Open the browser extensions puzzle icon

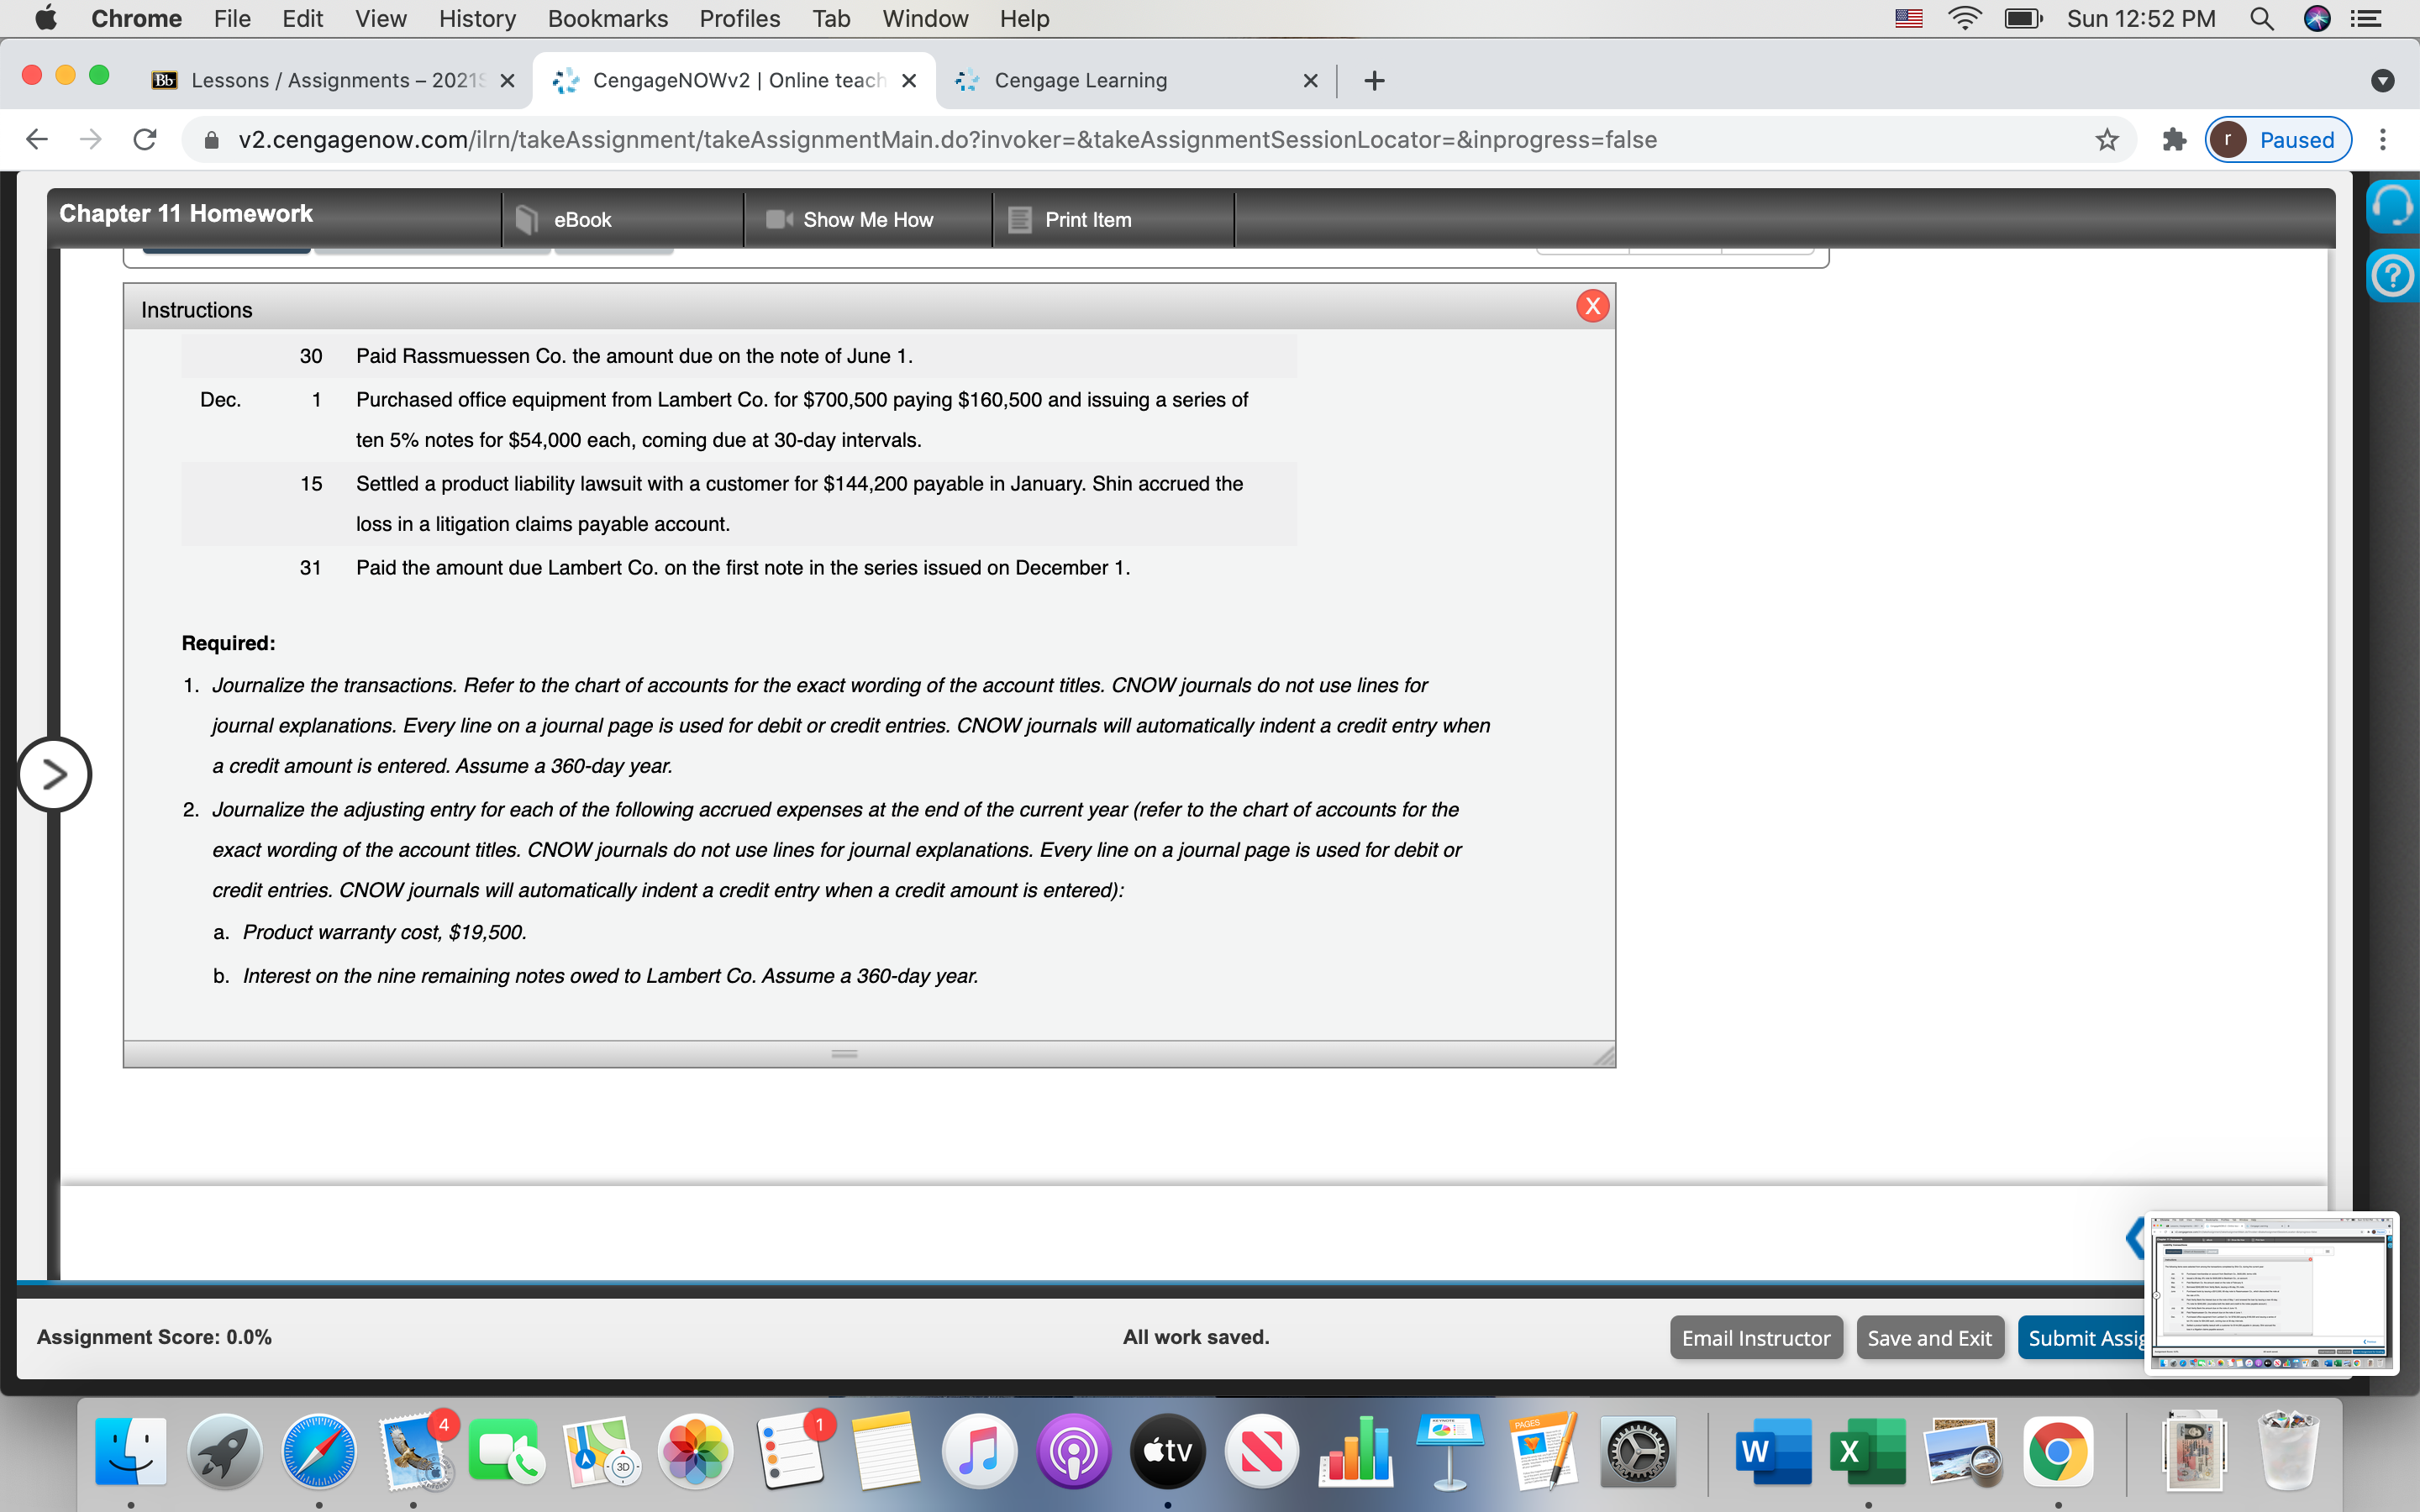click(2173, 139)
